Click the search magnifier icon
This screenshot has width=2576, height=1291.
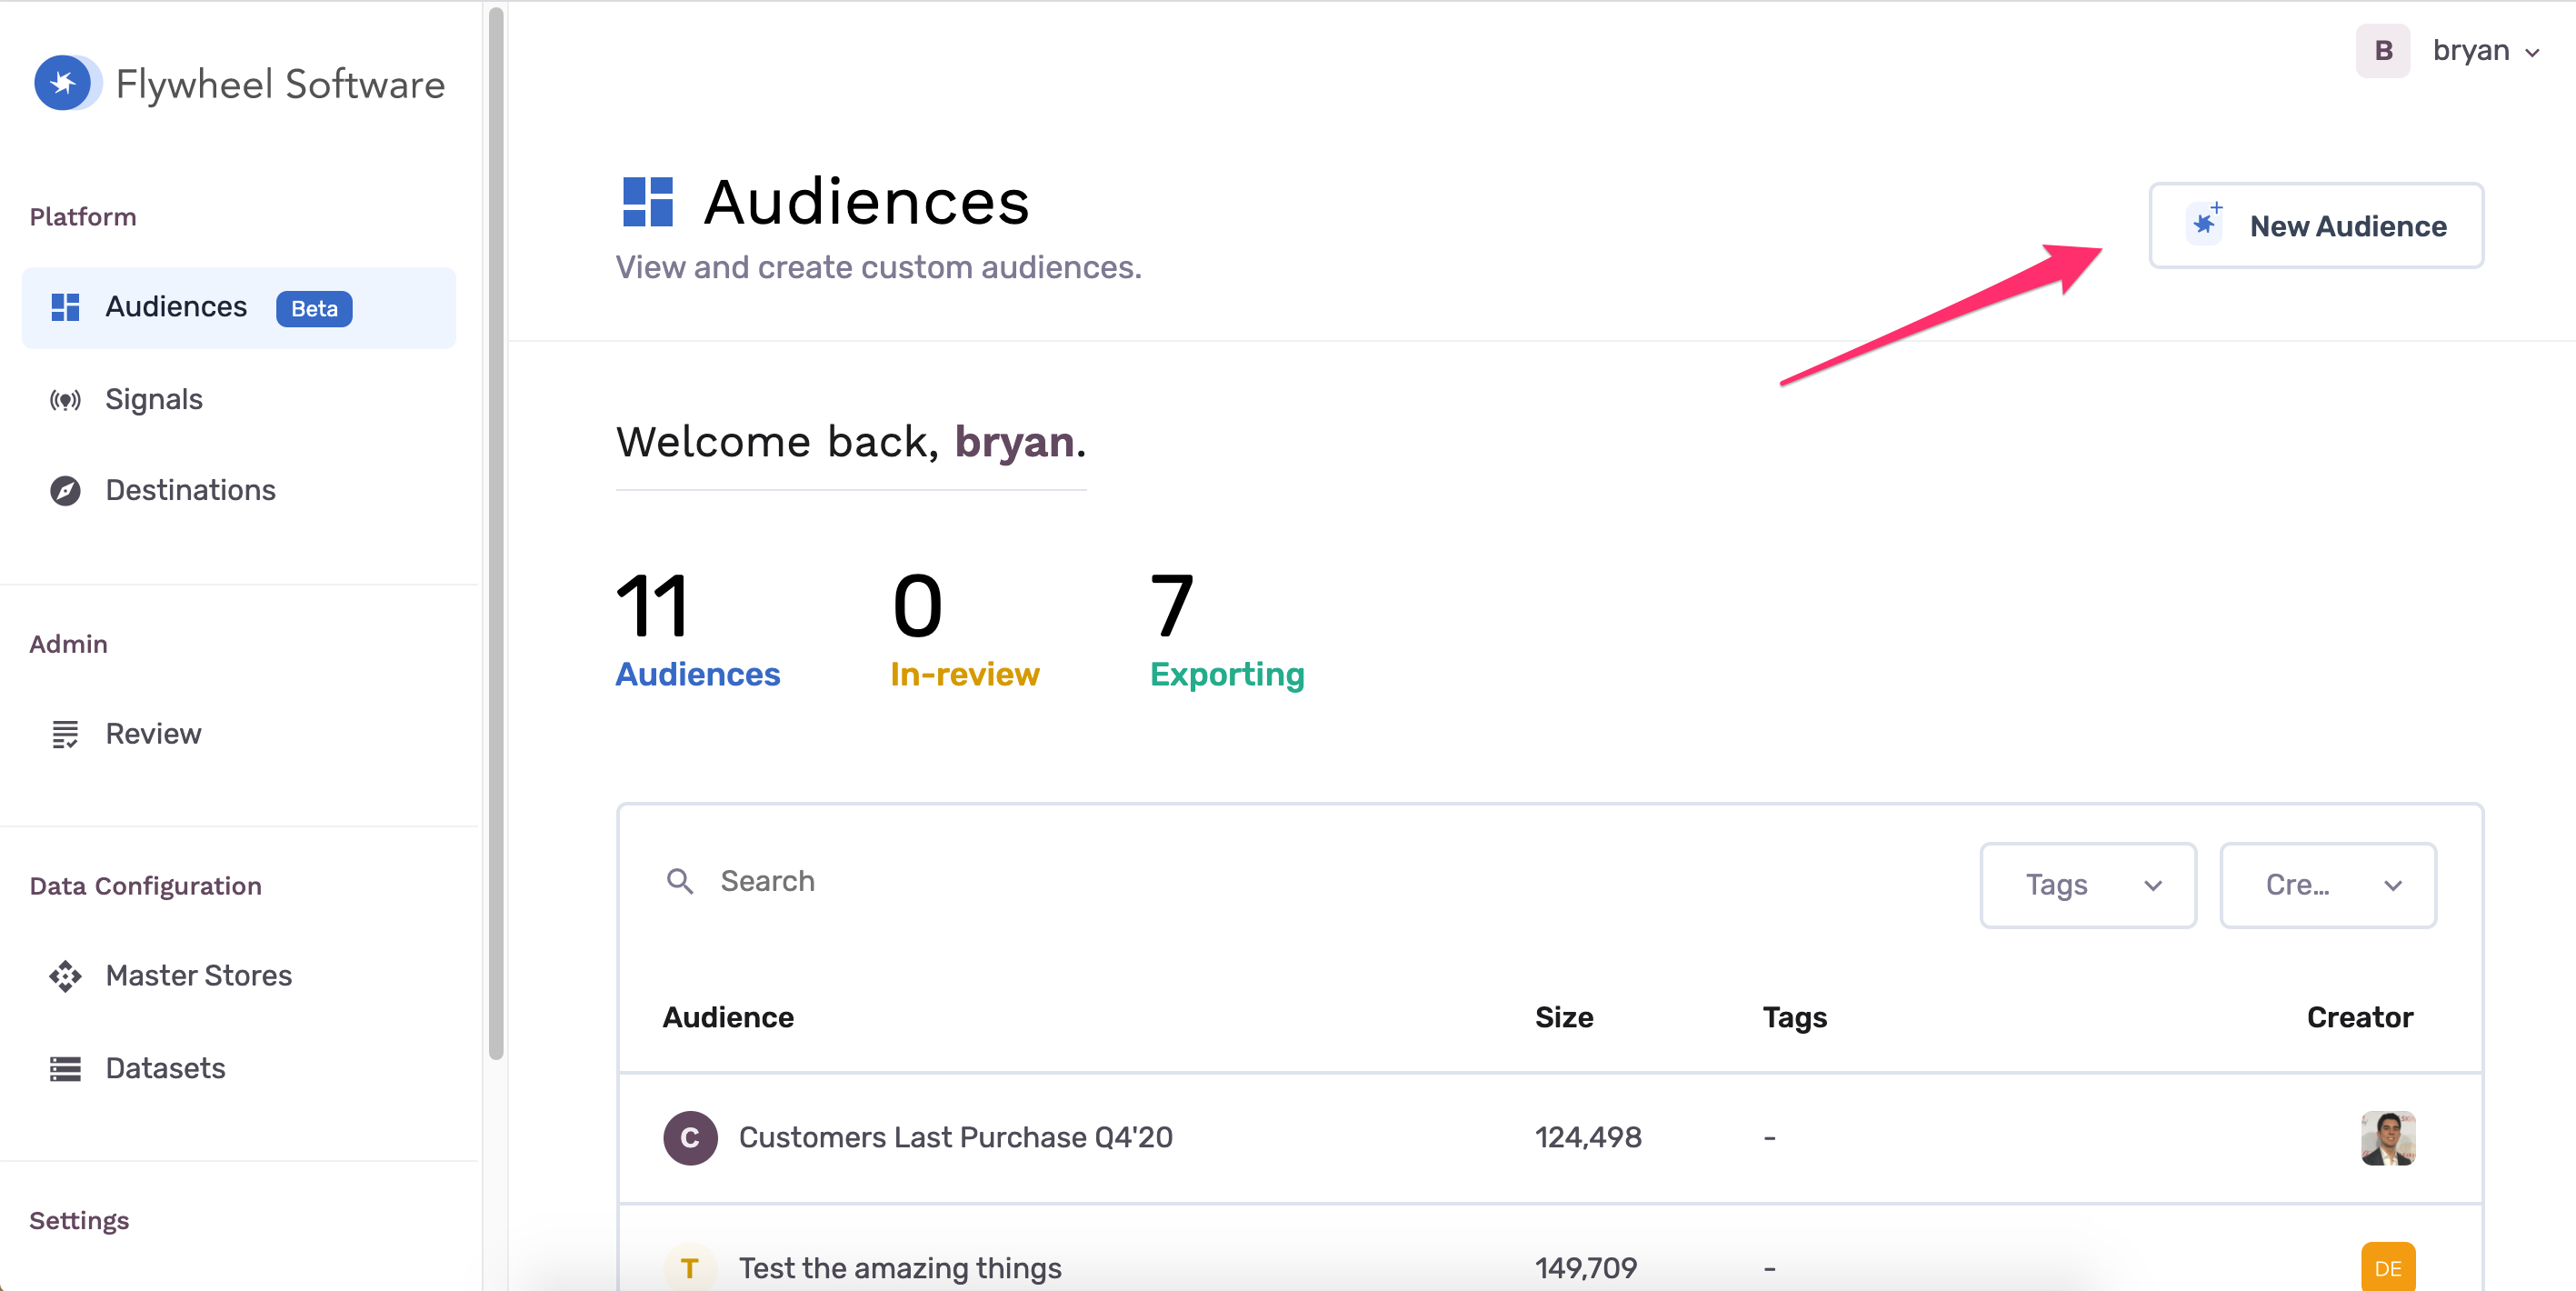pyautogui.click(x=680, y=881)
